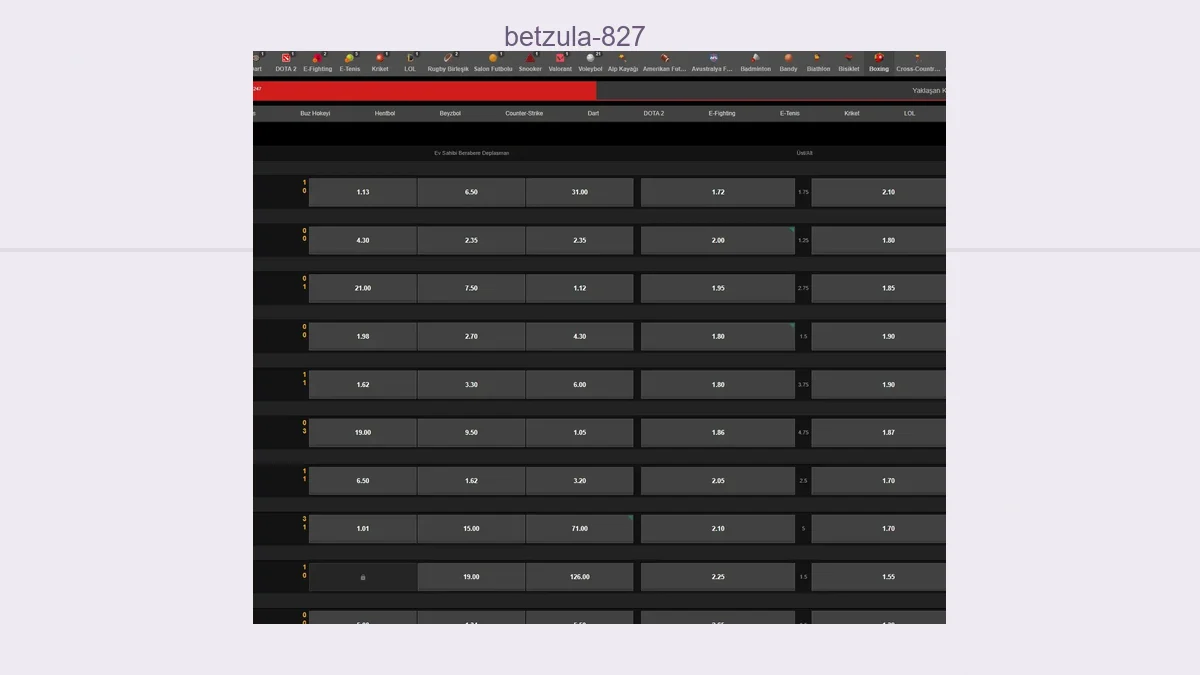
Task: Choose the 71.00 odds button
Action: 580,529
